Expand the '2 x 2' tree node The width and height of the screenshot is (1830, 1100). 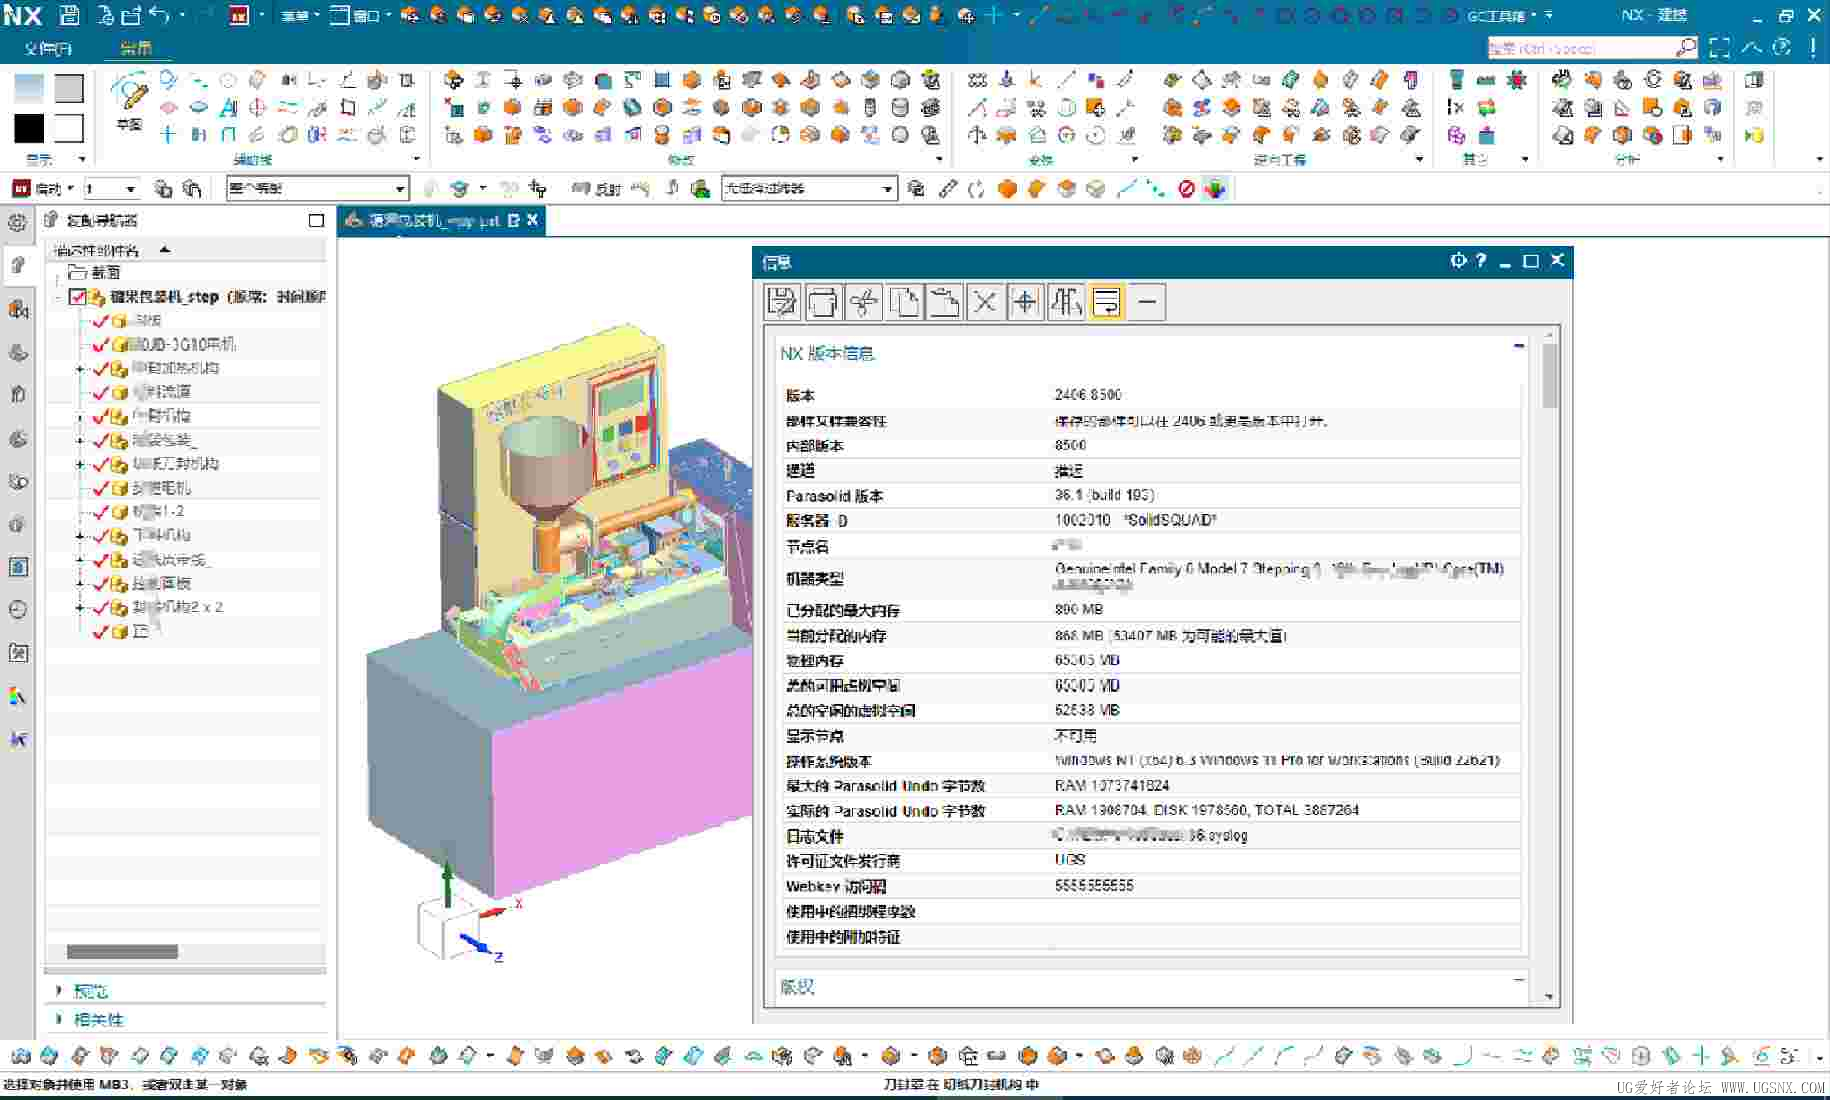(80, 607)
